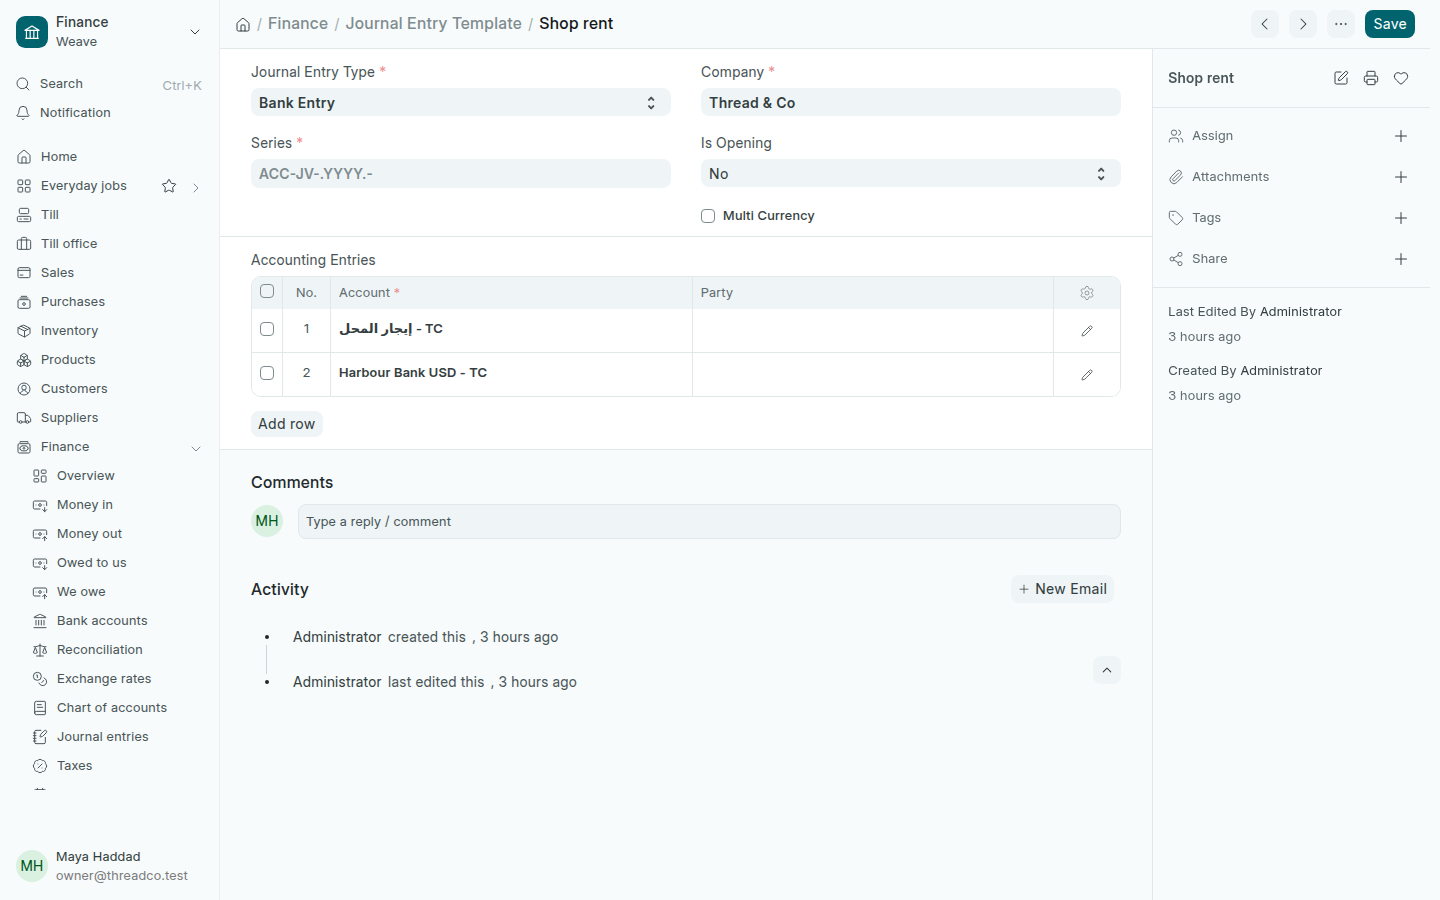Open Money in sidebar item
Image resolution: width=1440 pixels, height=900 pixels.
85,505
